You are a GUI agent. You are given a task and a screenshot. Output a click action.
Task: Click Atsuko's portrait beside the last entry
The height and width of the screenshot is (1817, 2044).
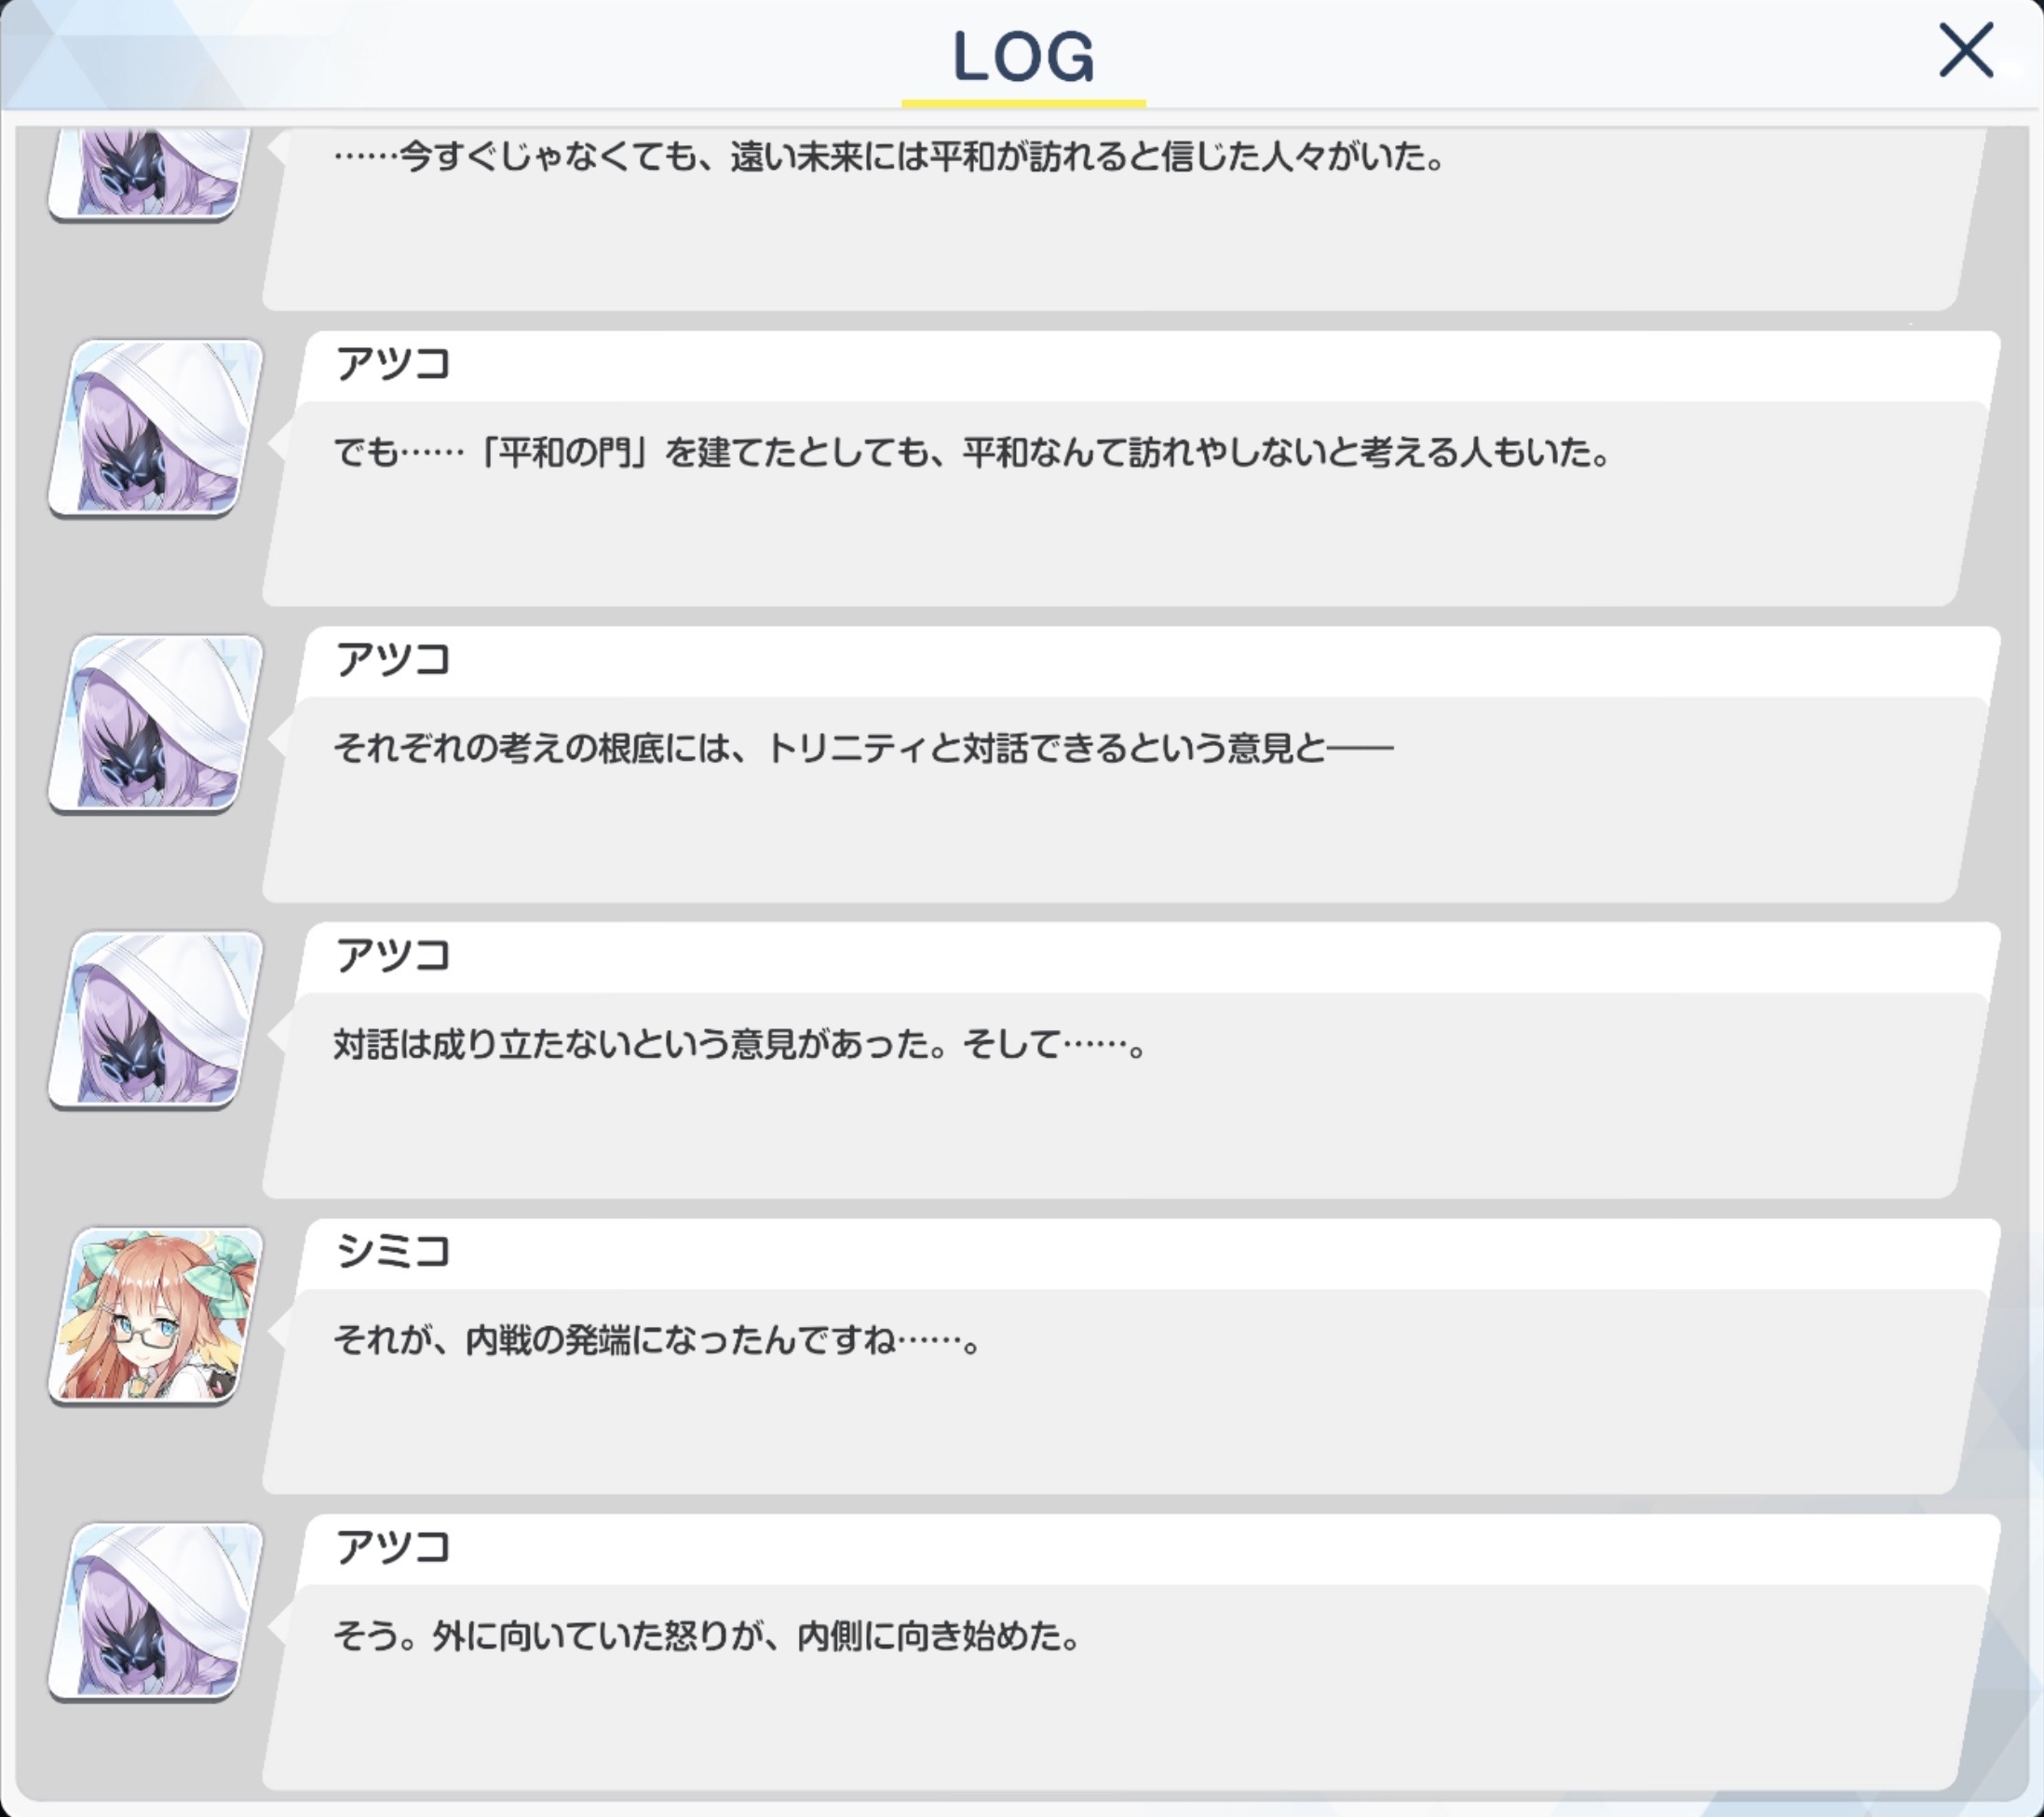[x=156, y=1611]
